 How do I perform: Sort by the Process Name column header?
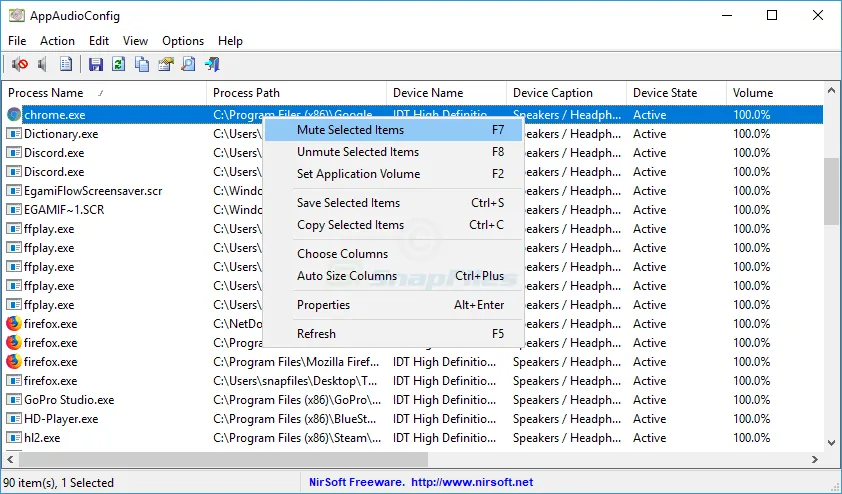point(104,93)
